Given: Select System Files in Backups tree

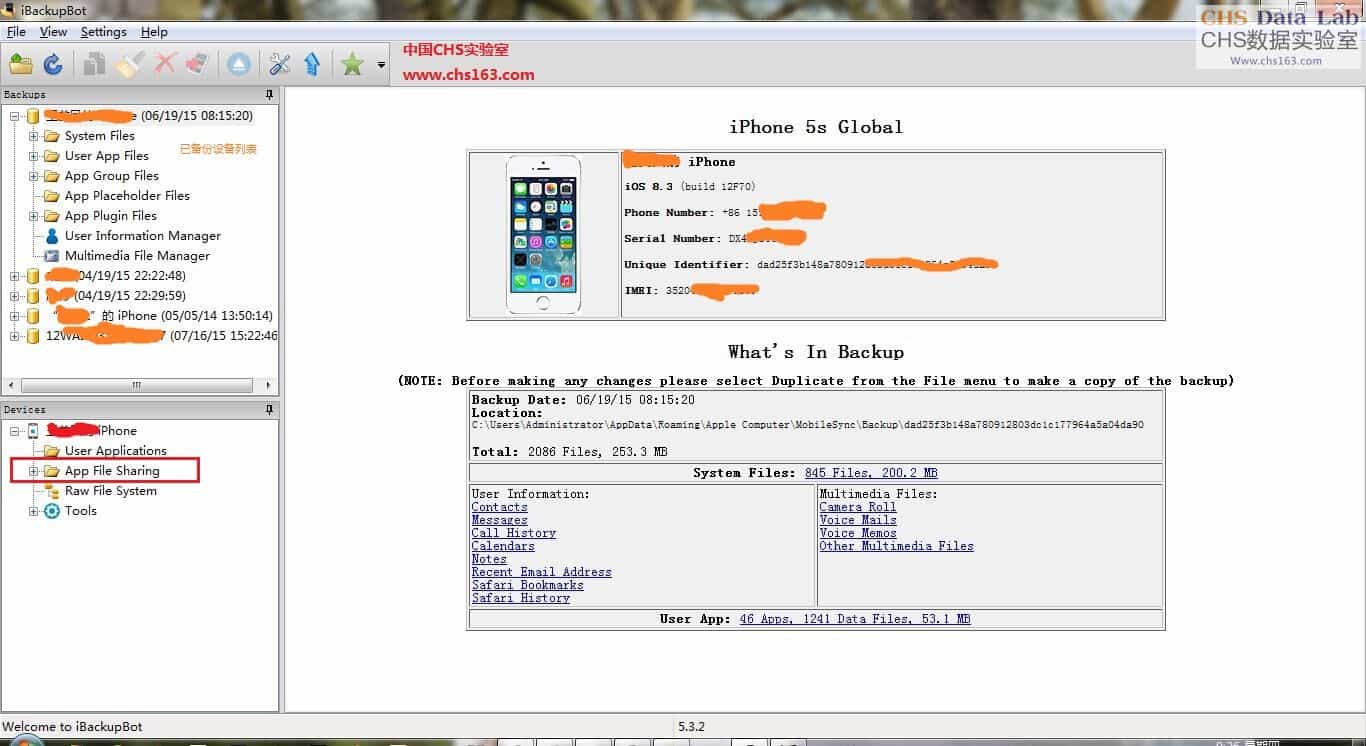Looking at the screenshot, I should [100, 136].
